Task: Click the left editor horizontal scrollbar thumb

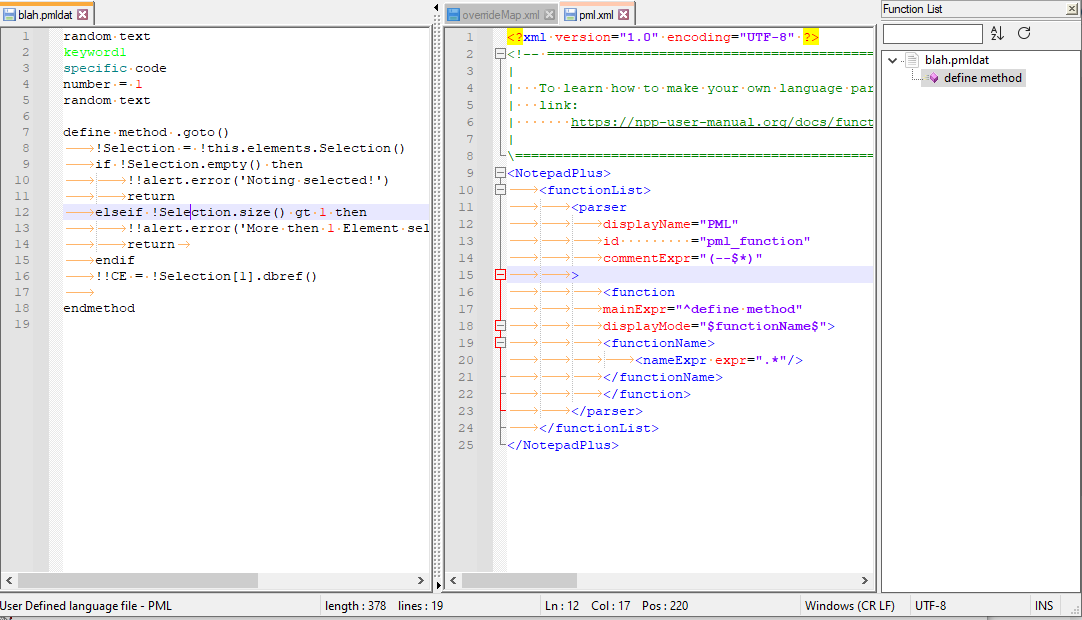Action: 138,581
